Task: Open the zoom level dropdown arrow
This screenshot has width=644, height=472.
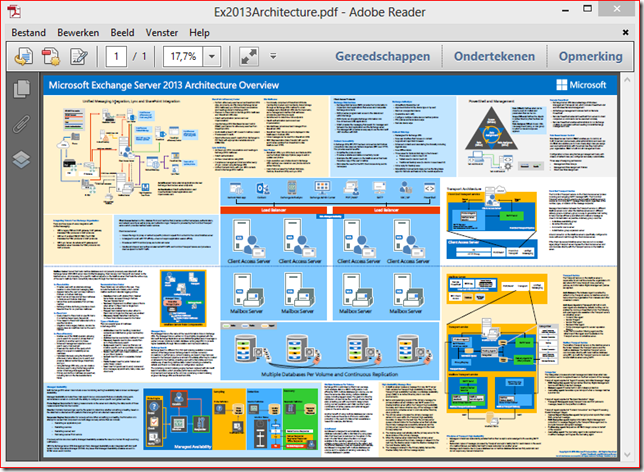Action: (x=212, y=56)
